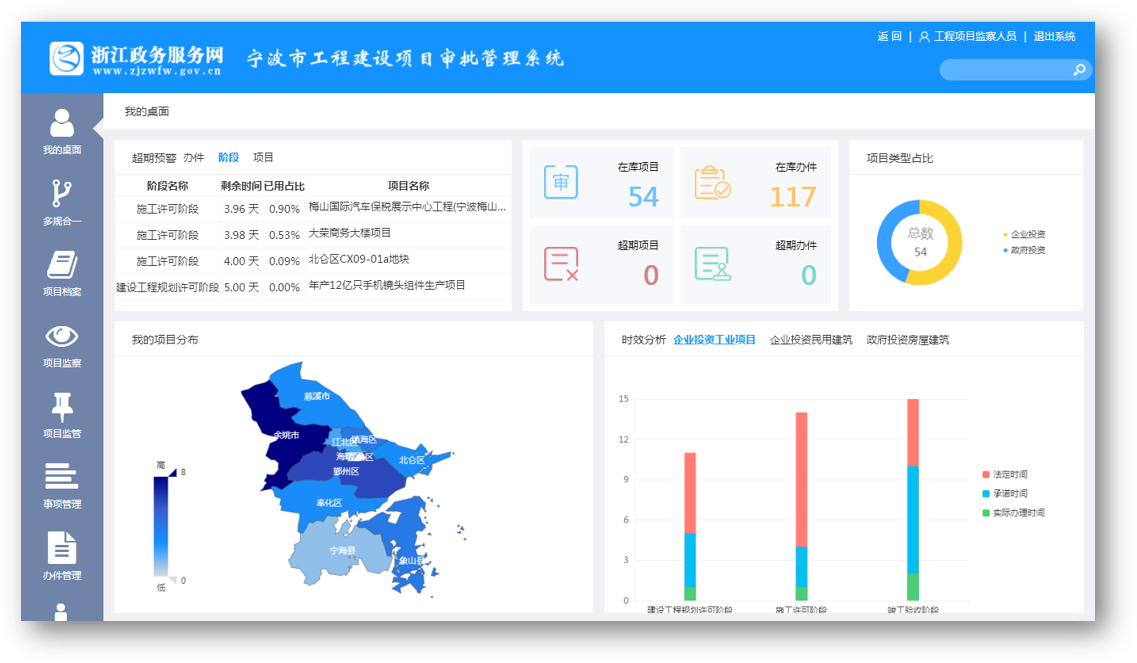Open 我的桌面 sidebar icon
This screenshot has height=663, width=1137.
click(62, 124)
